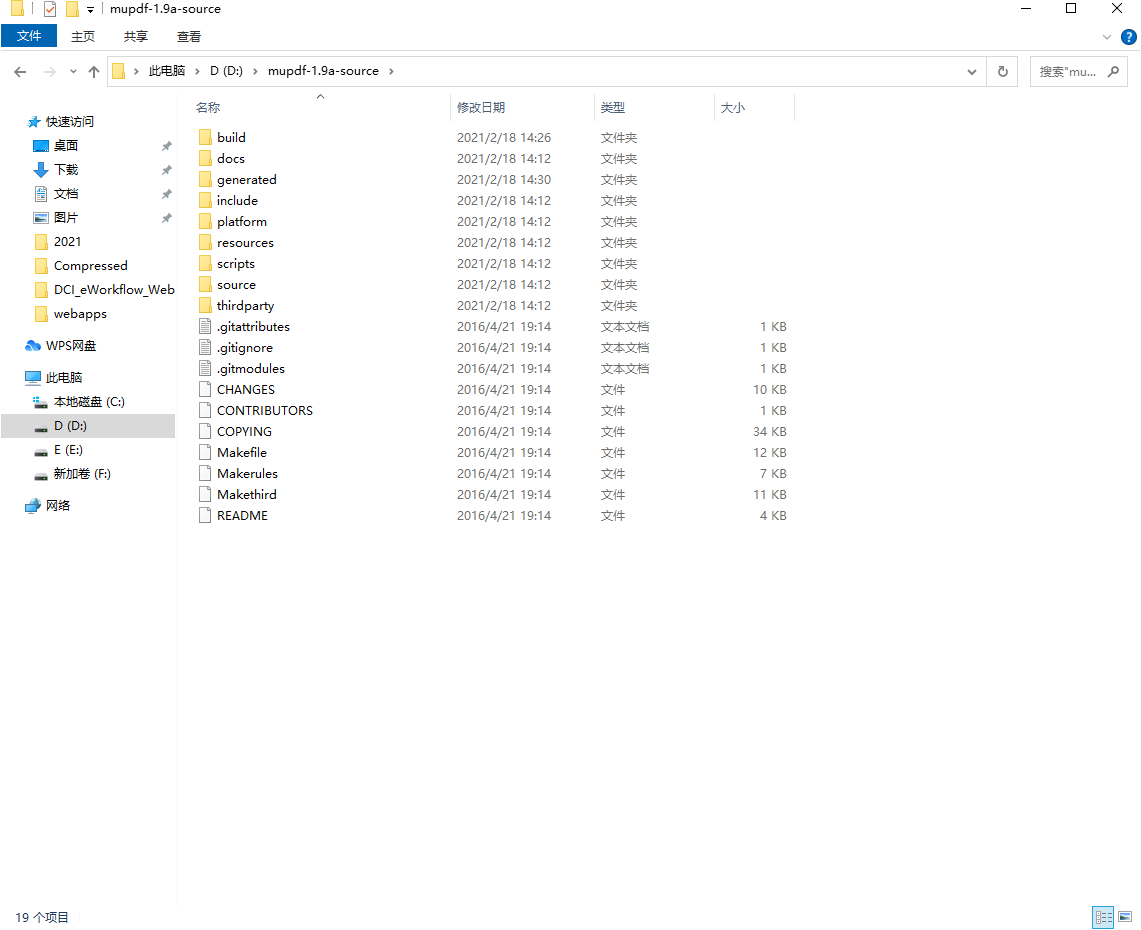Sort by 修改日期 column header

pyautogui.click(x=481, y=108)
